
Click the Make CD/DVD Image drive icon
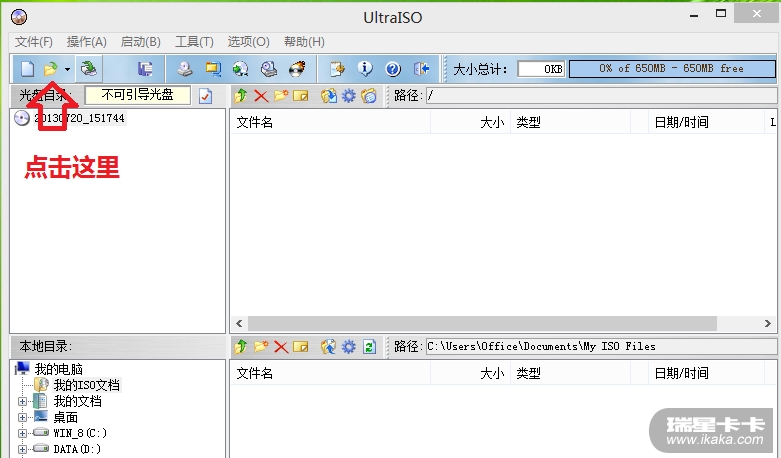[185, 69]
